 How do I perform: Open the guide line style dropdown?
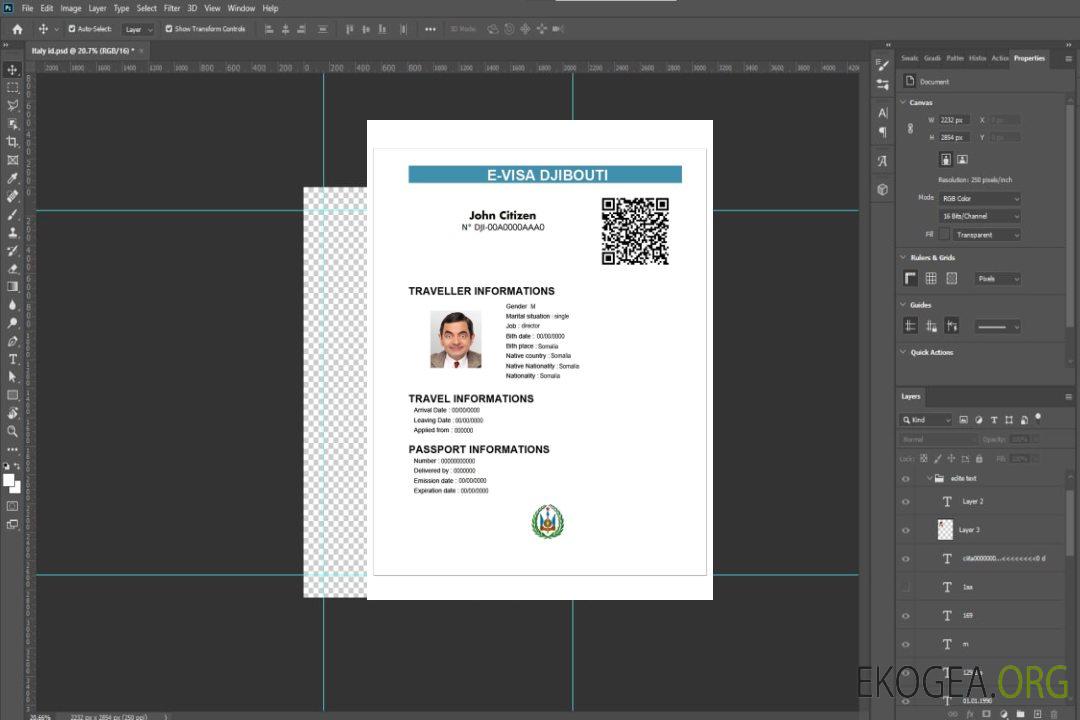coord(997,327)
